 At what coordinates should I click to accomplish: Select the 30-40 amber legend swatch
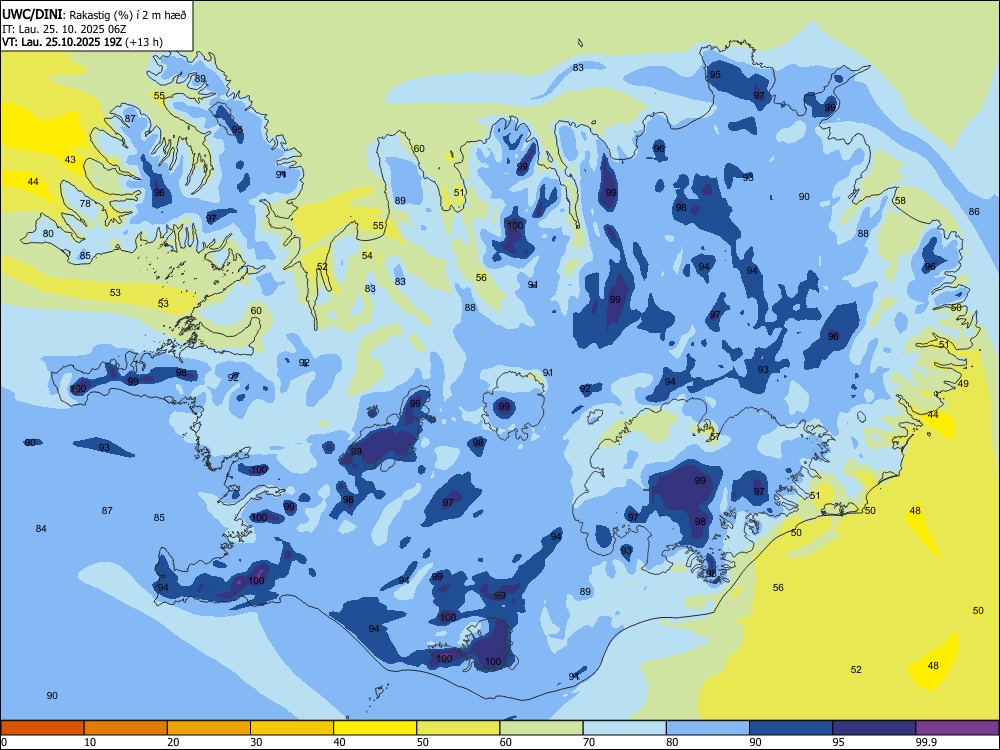[x=292, y=728]
